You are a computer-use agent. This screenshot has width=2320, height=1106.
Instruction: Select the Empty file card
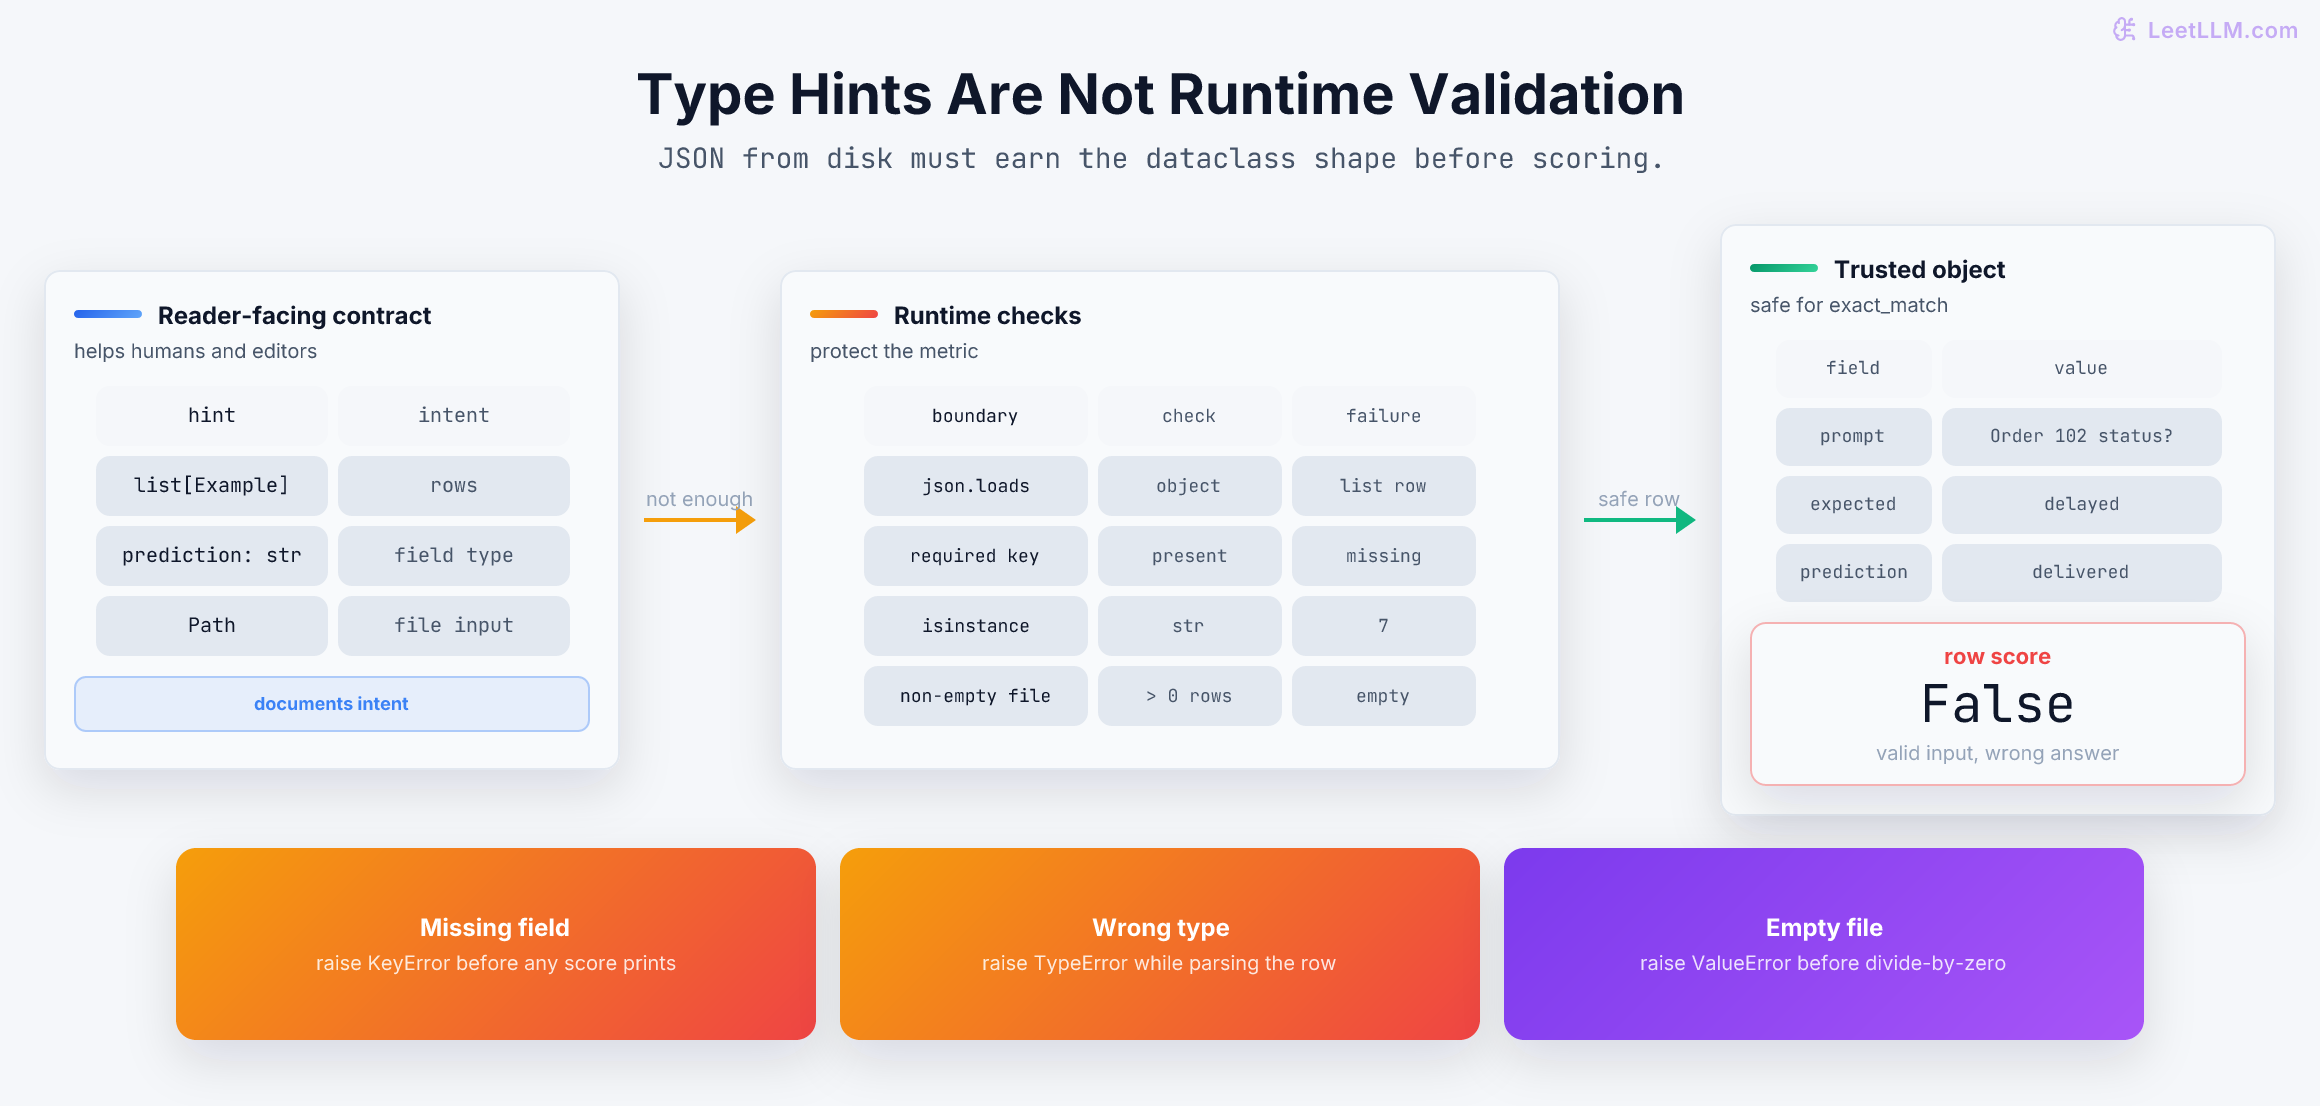1824,944
